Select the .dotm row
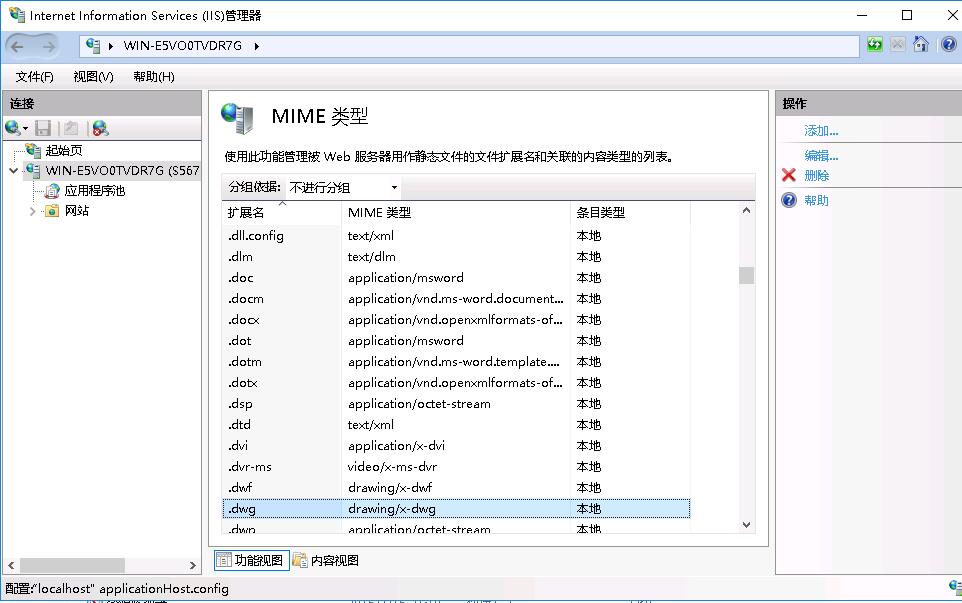Image resolution: width=962 pixels, height=603 pixels. click(456, 361)
